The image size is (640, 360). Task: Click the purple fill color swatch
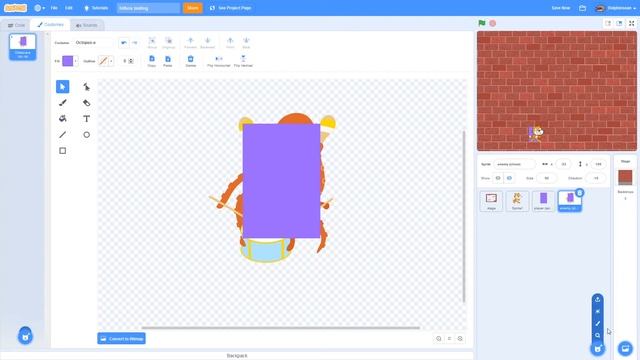pos(68,61)
